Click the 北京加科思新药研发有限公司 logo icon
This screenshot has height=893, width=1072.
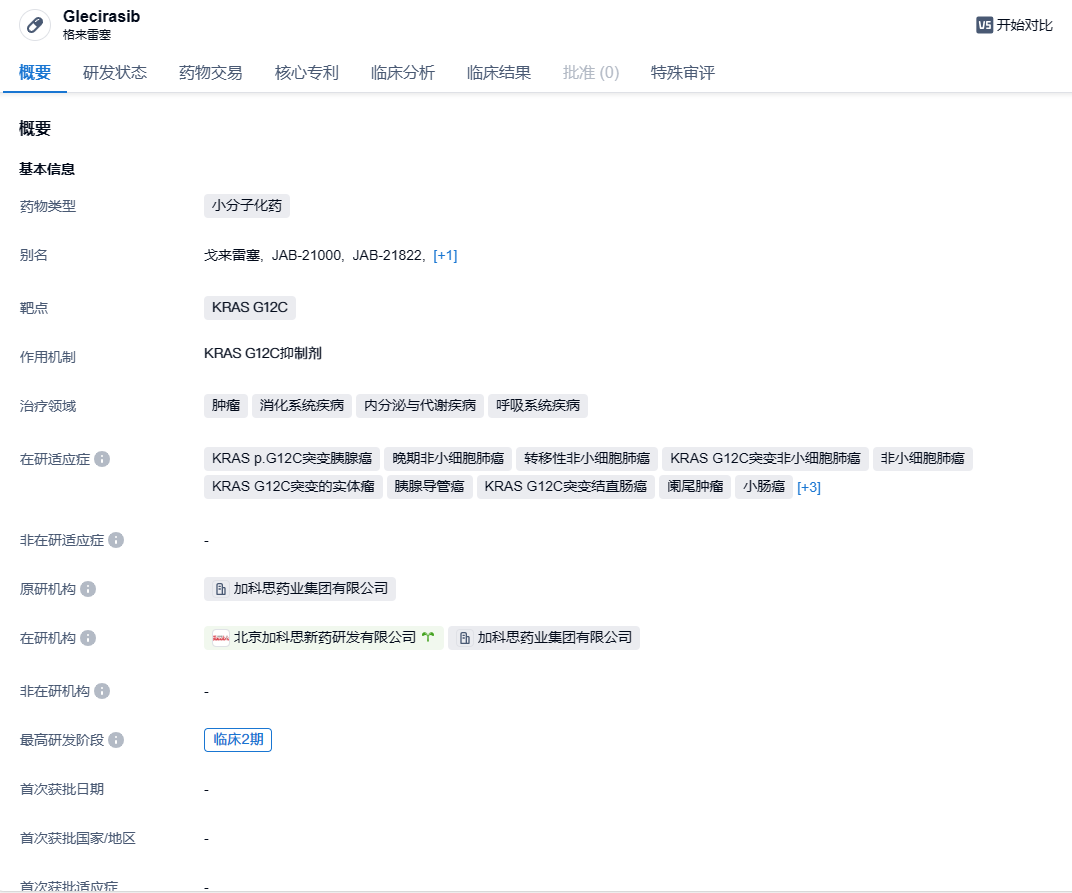[x=221, y=638]
